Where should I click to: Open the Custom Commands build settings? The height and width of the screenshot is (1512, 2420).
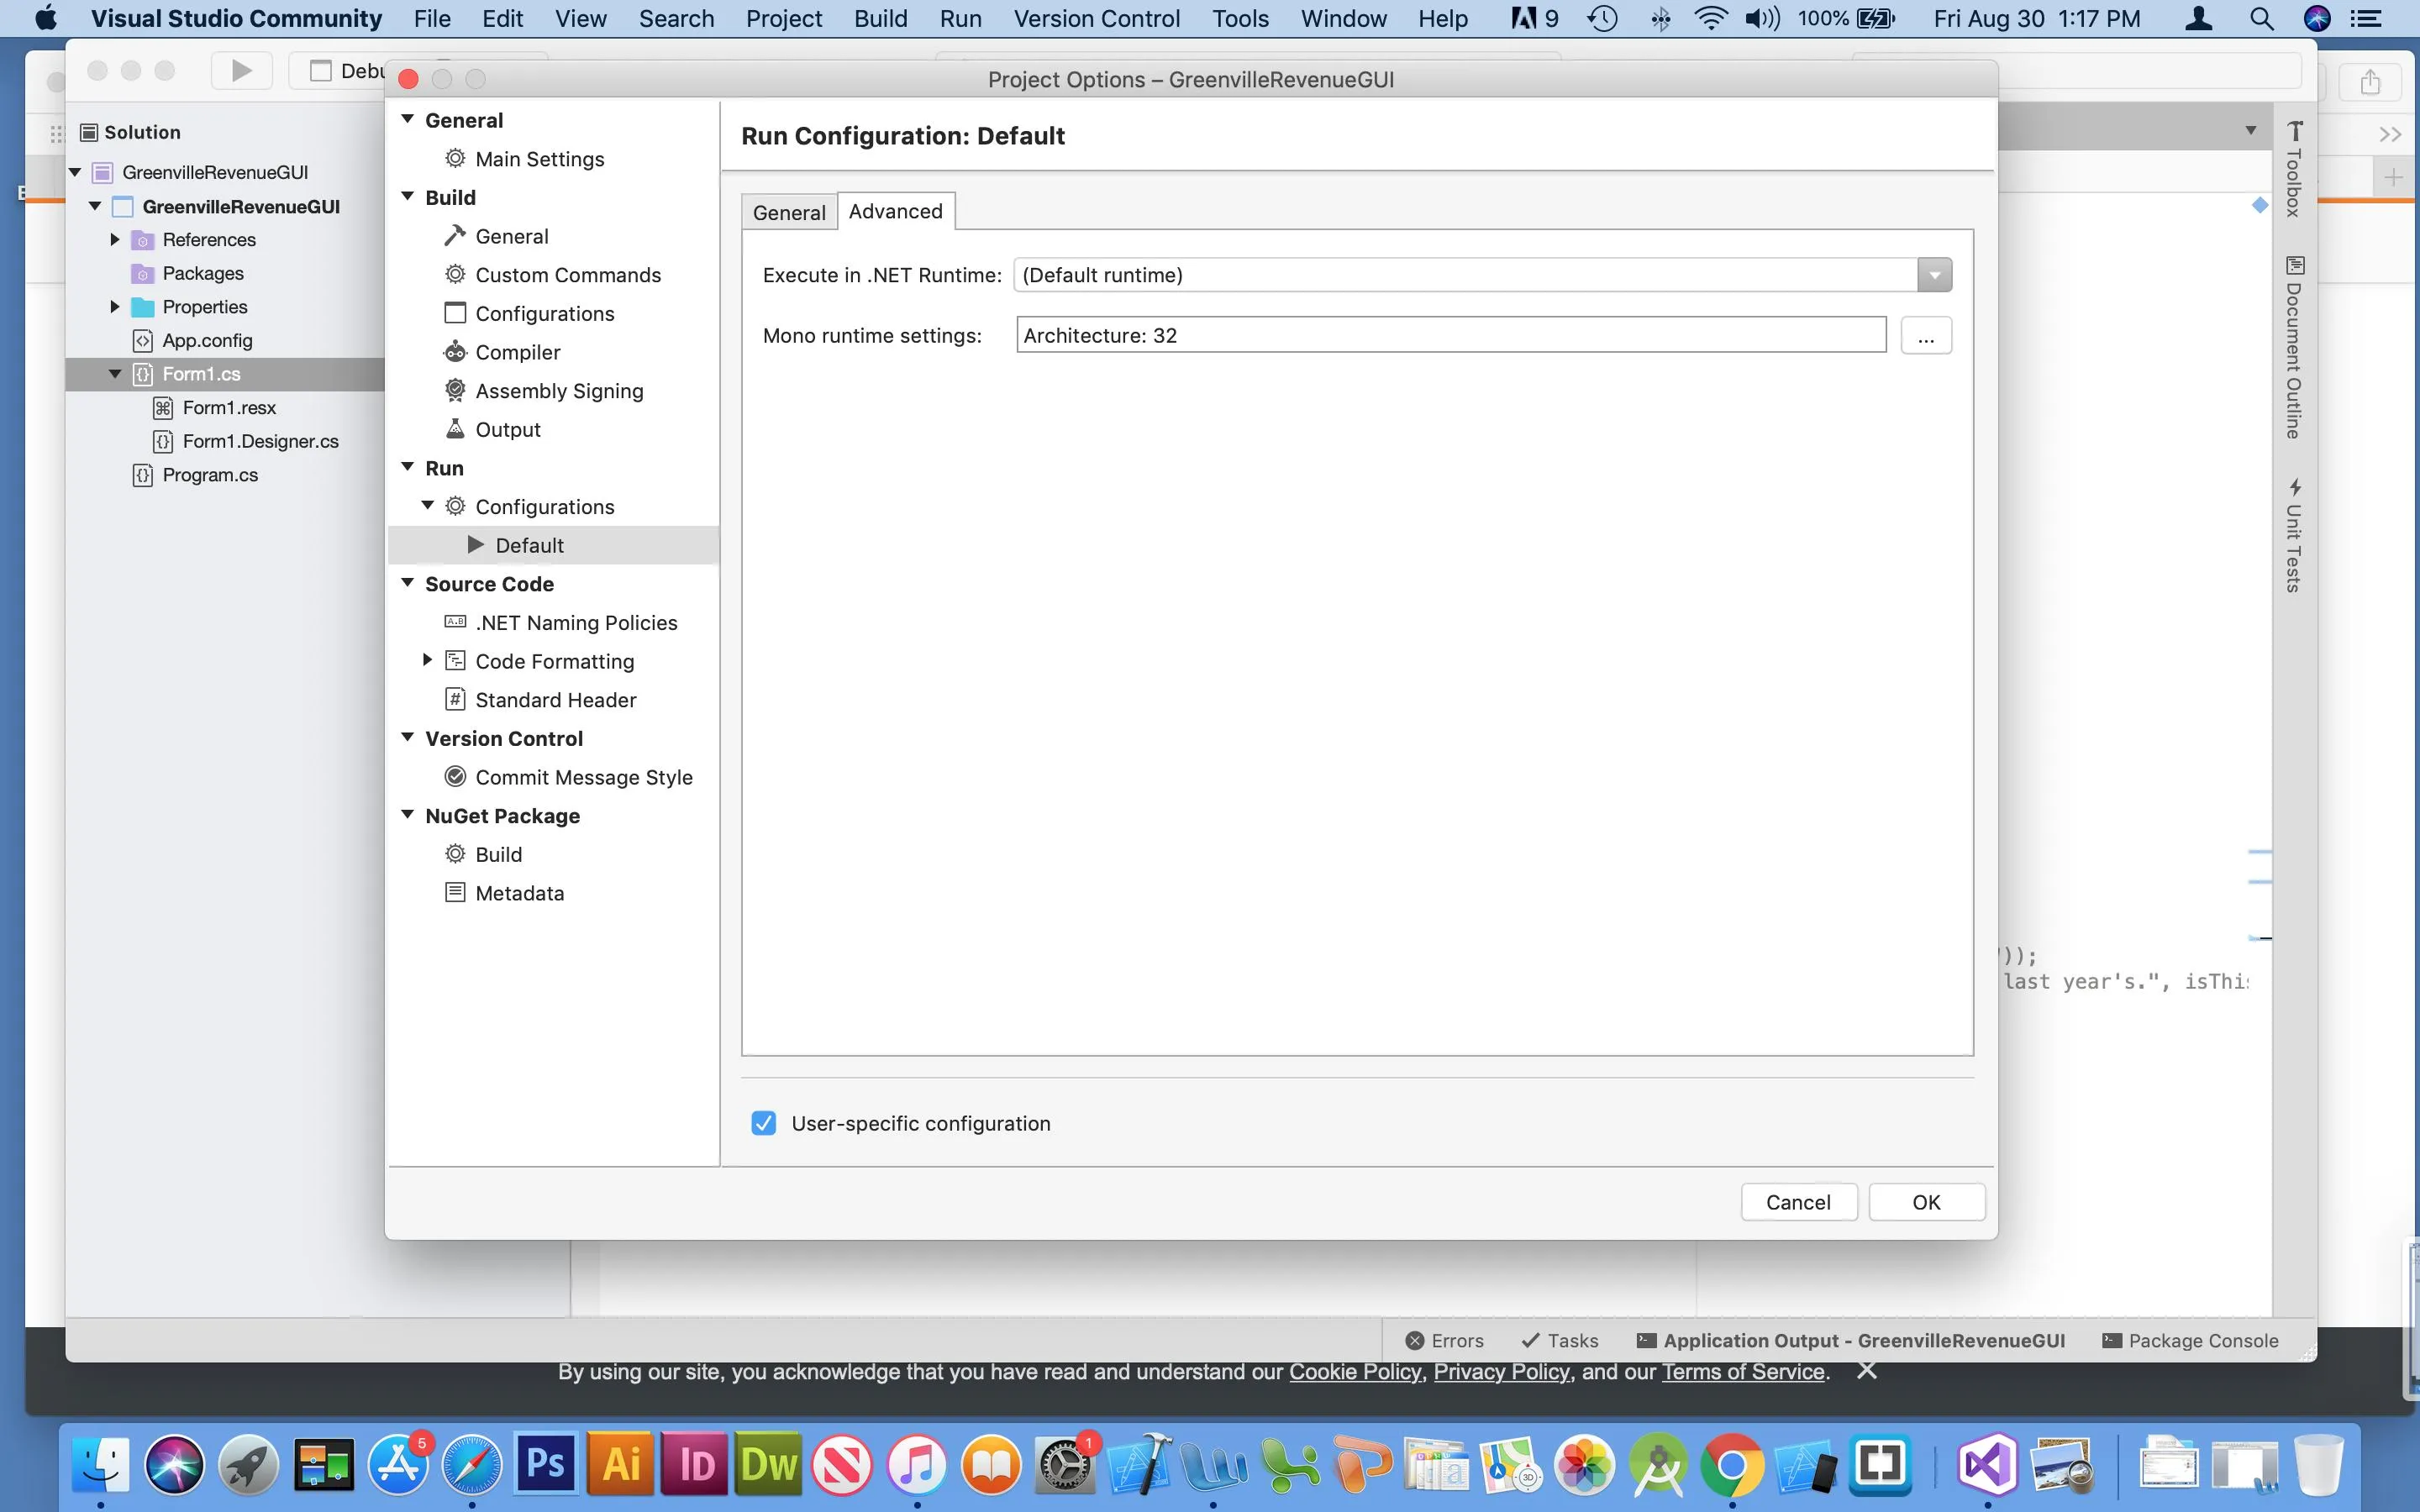567,275
